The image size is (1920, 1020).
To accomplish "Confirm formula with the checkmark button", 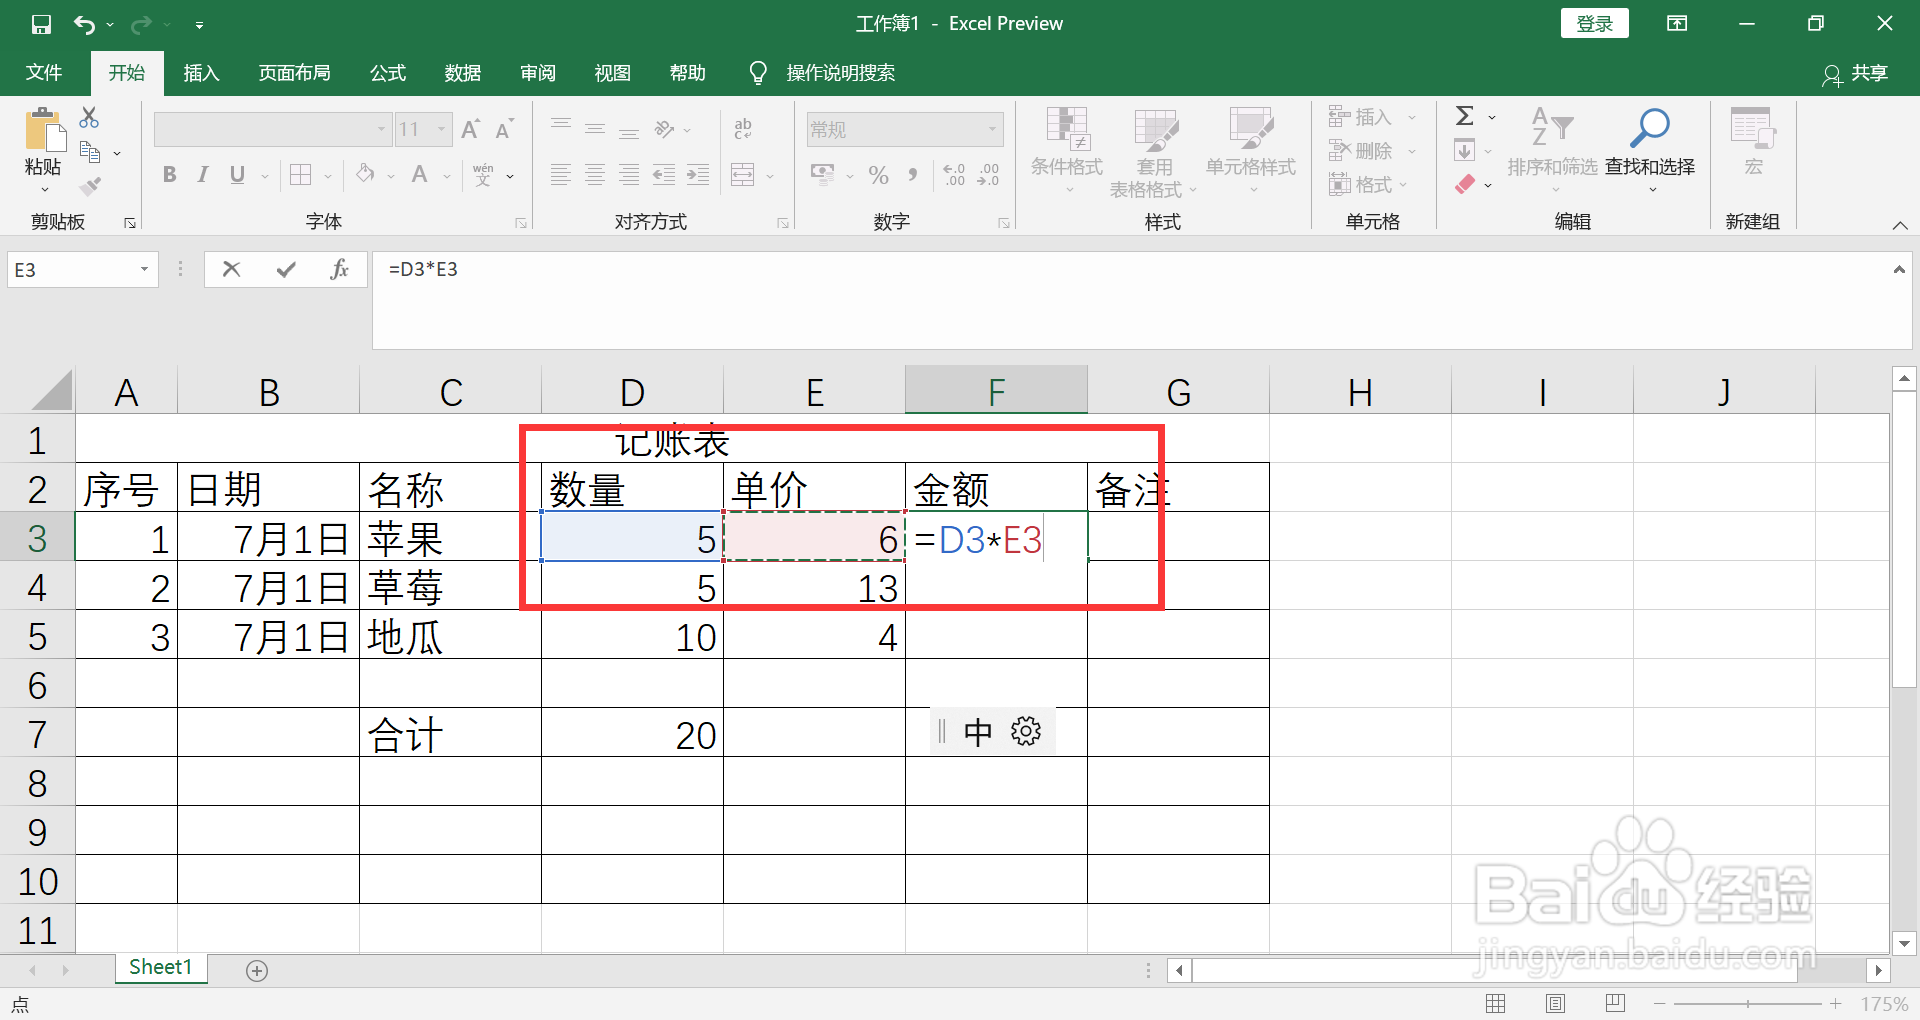I will pyautogui.click(x=285, y=268).
